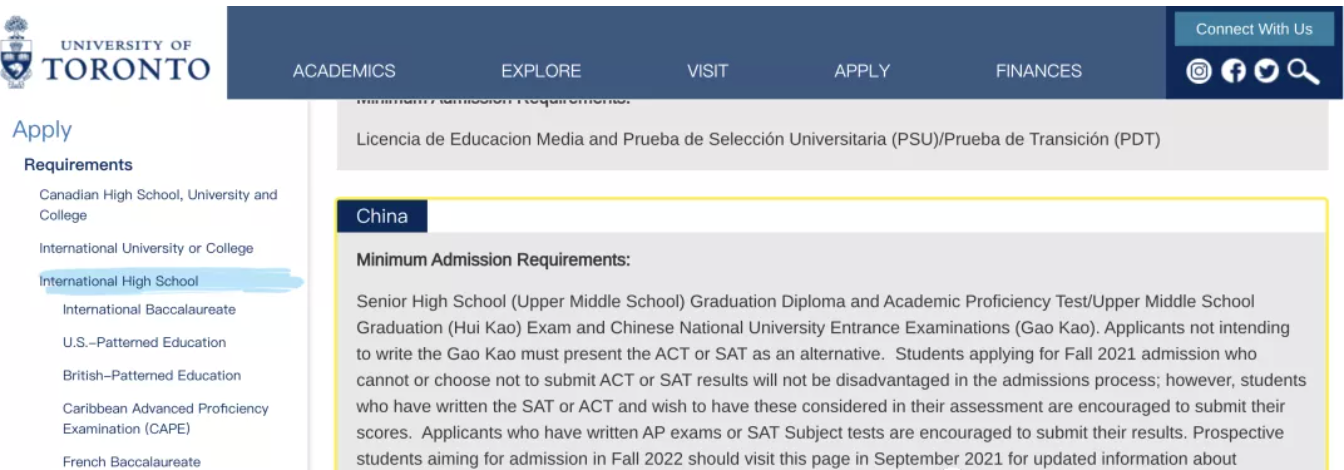Open the Academics menu
Image resolution: width=1344 pixels, height=470 pixels.
(x=344, y=71)
